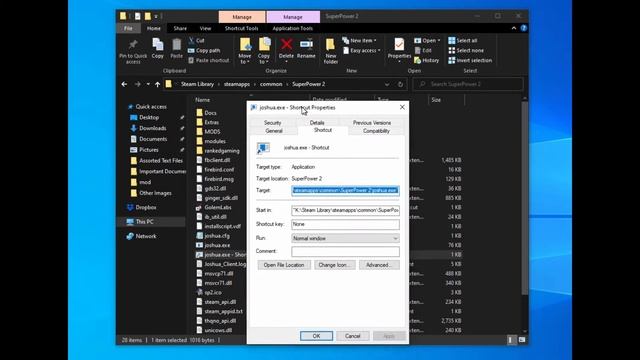Click the Search SuperPower 2 box

[468, 84]
